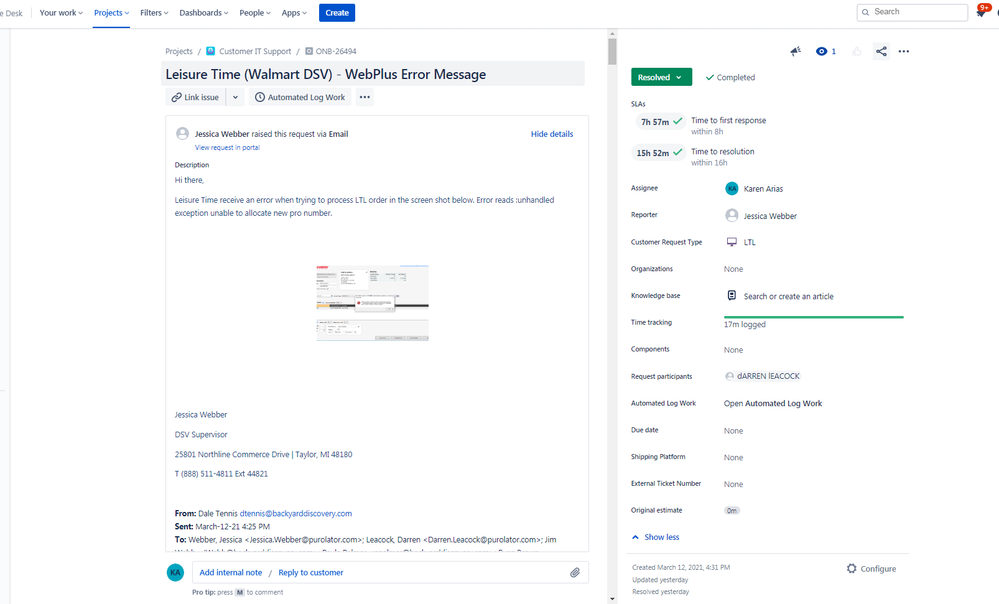Image resolution: width=999 pixels, height=604 pixels.
Task: Open the Apps menu
Action: [294, 13]
